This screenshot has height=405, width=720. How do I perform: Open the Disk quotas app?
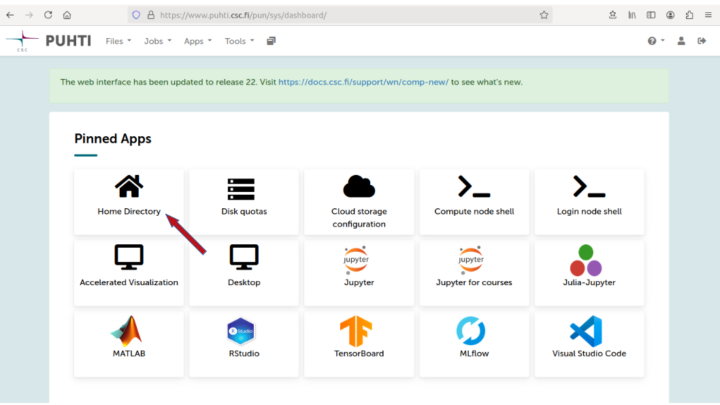point(244,202)
